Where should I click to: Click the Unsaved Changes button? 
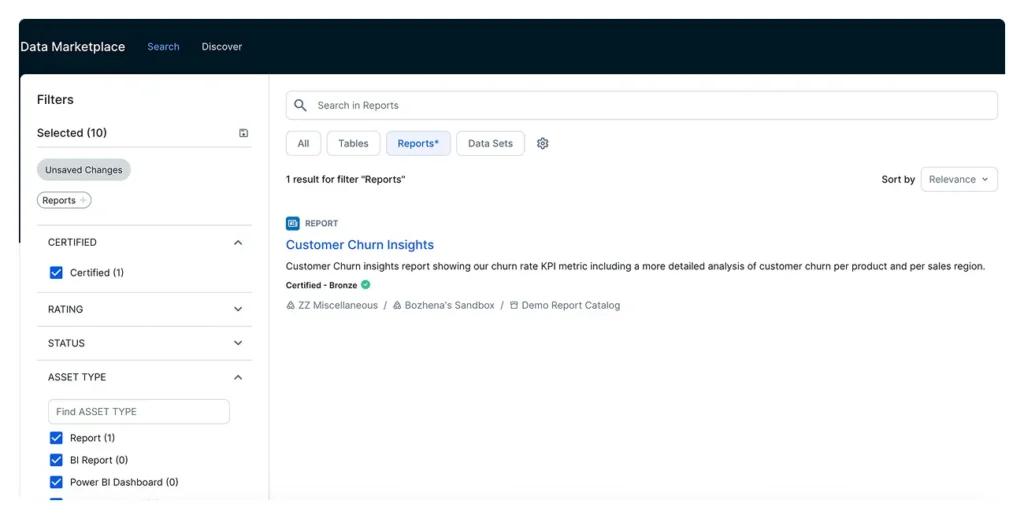click(84, 170)
